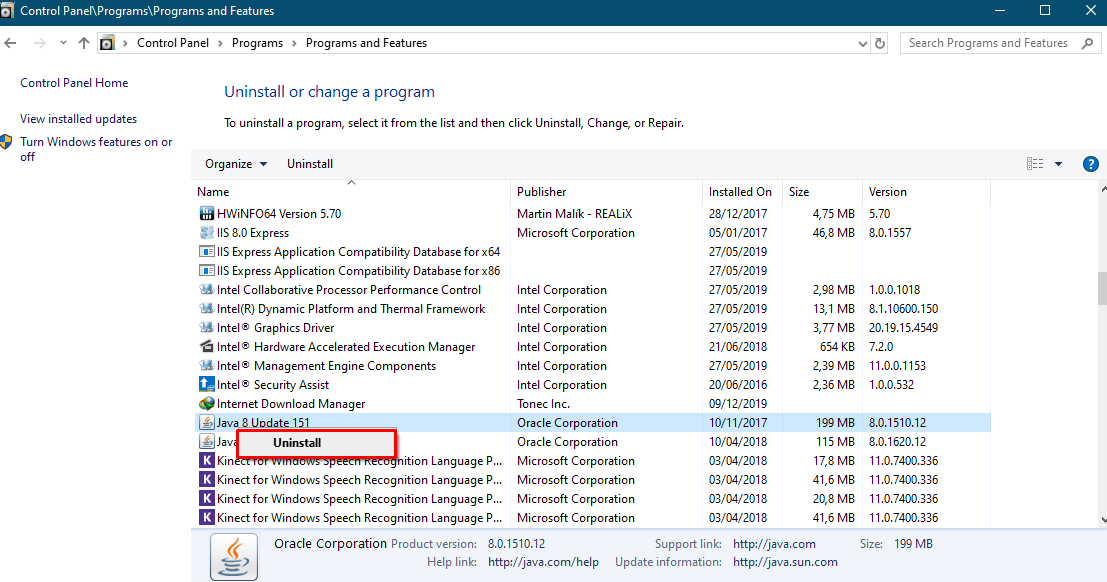Click the Intel Security Assist icon
The height and width of the screenshot is (582, 1107).
[206, 385]
